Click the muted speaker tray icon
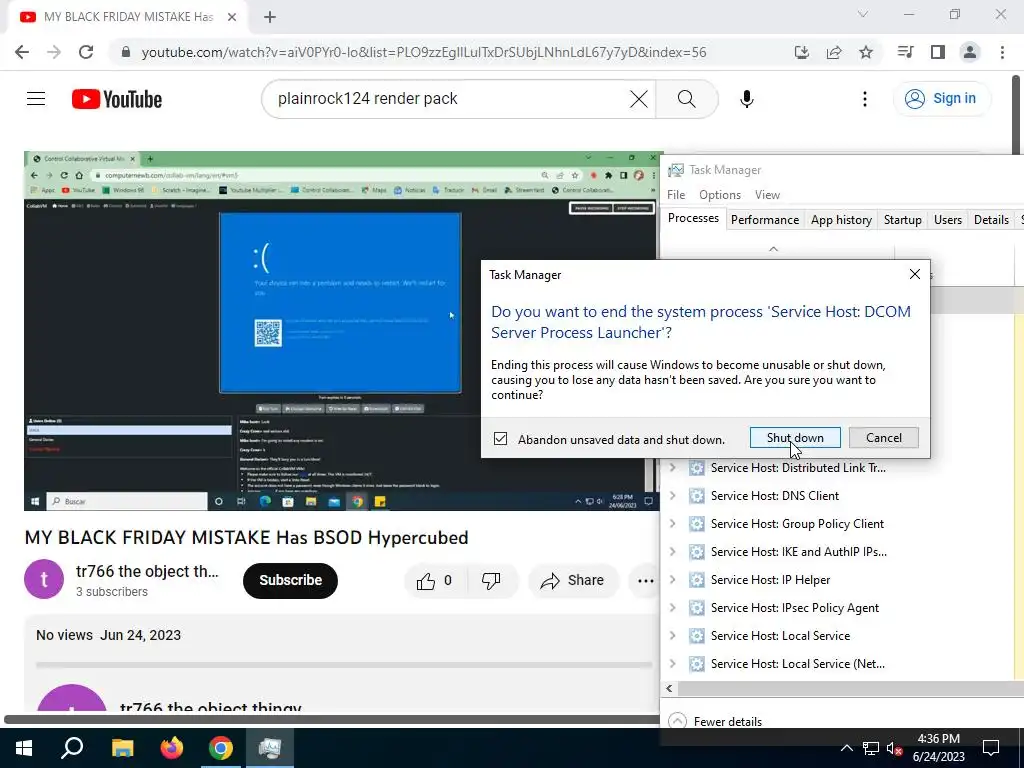 [x=895, y=748]
